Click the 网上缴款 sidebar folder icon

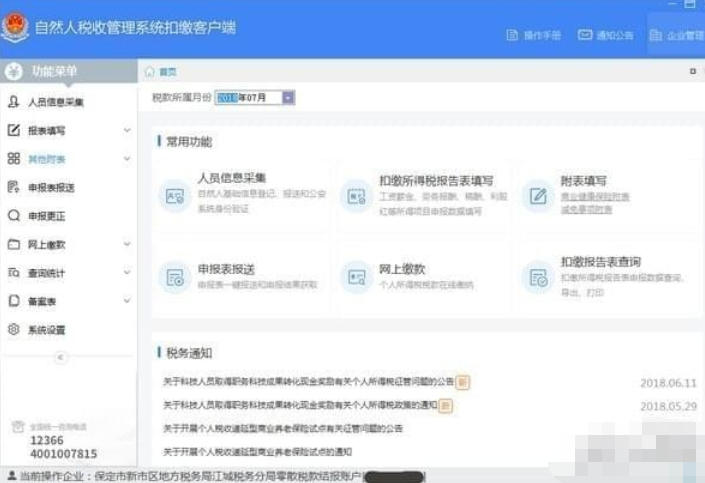point(14,244)
